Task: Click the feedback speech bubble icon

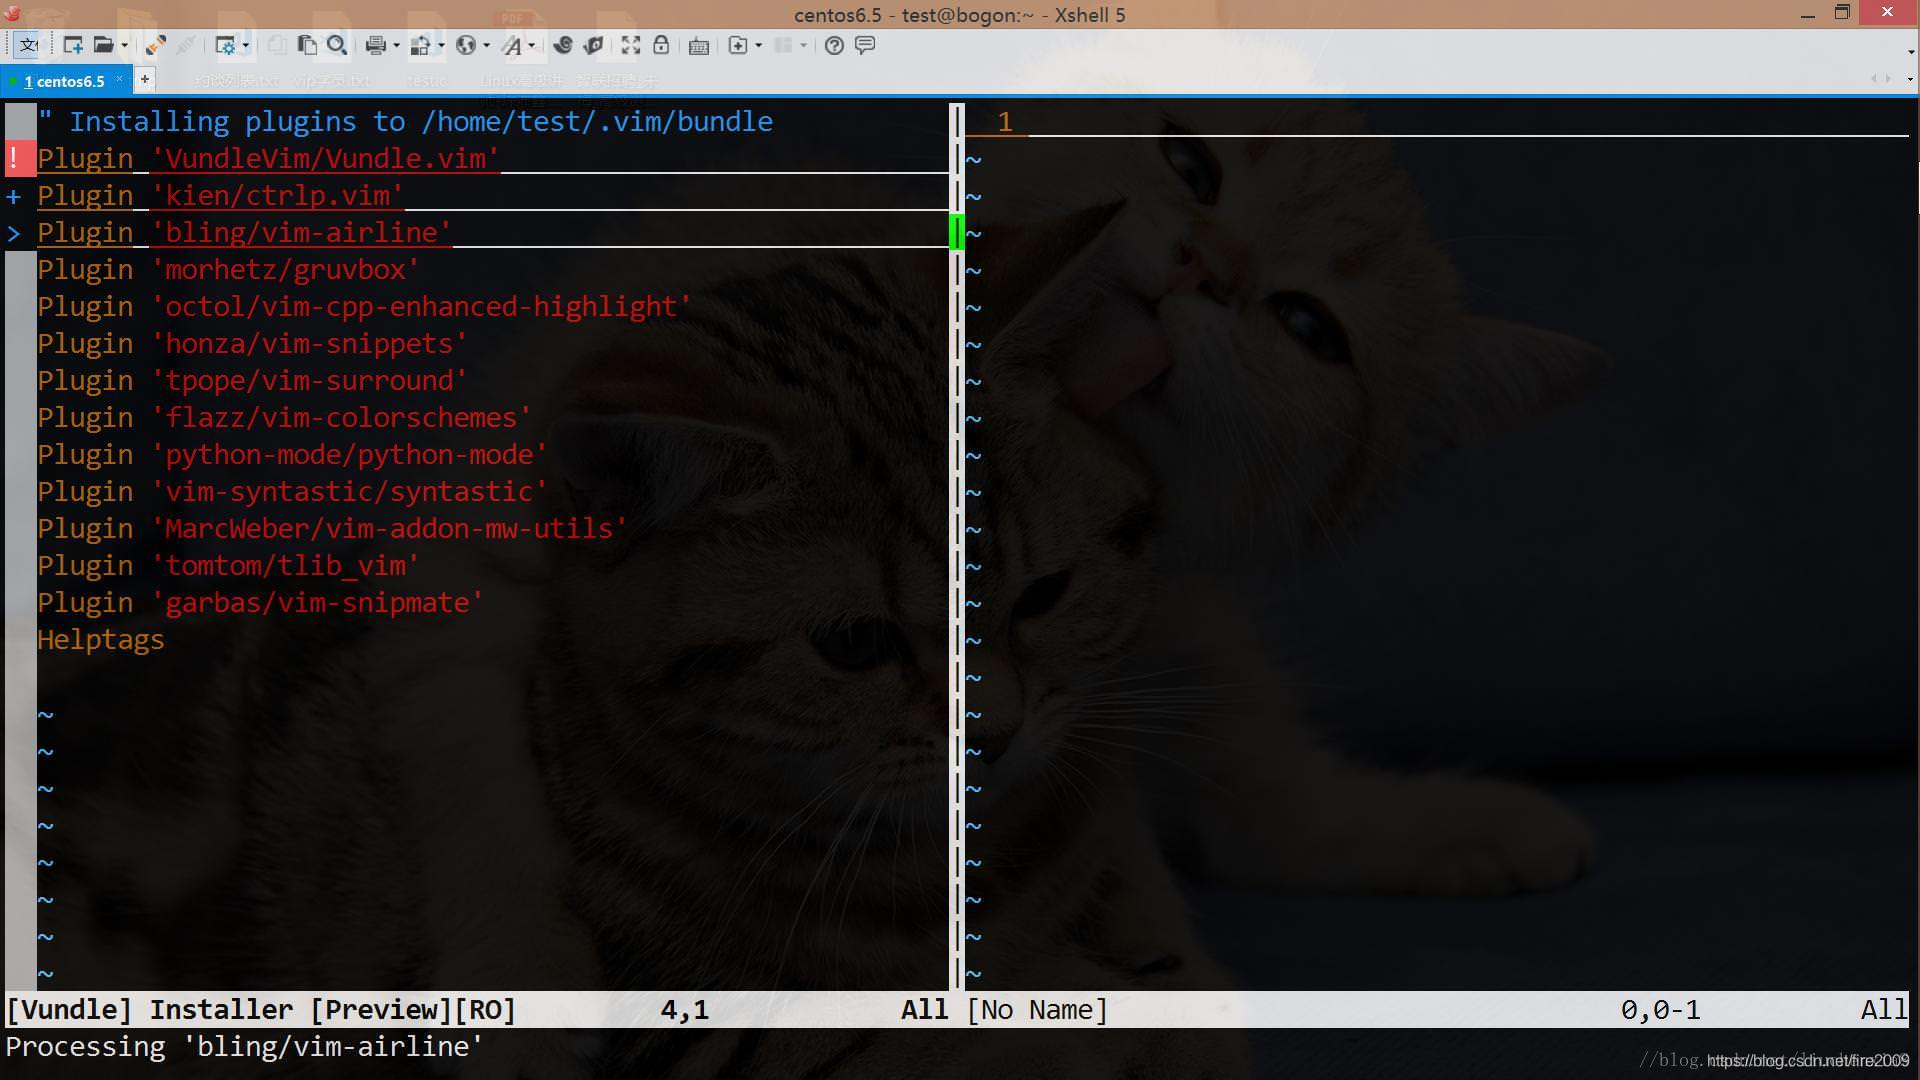Action: [865, 45]
